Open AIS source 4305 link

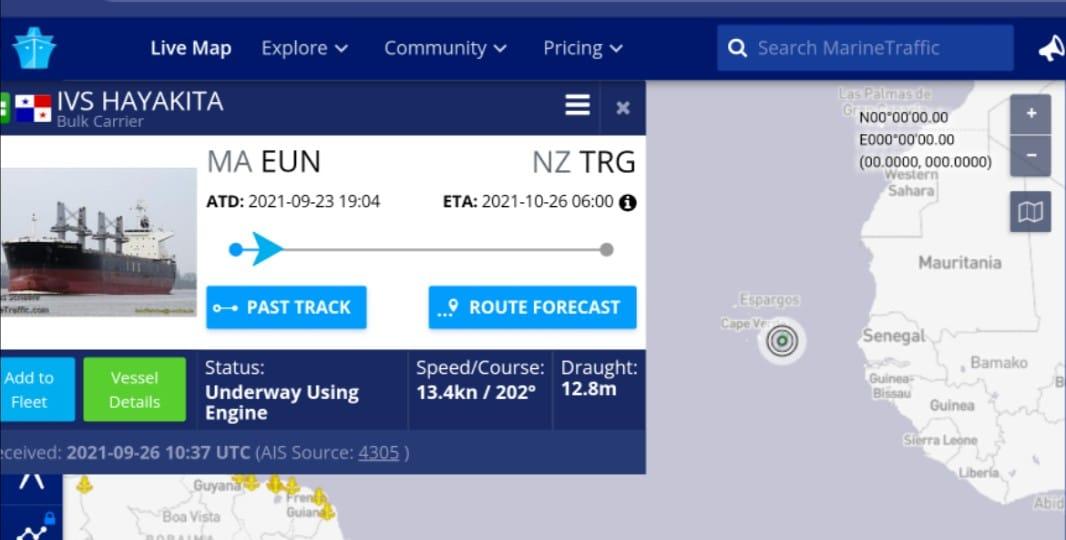coord(379,453)
